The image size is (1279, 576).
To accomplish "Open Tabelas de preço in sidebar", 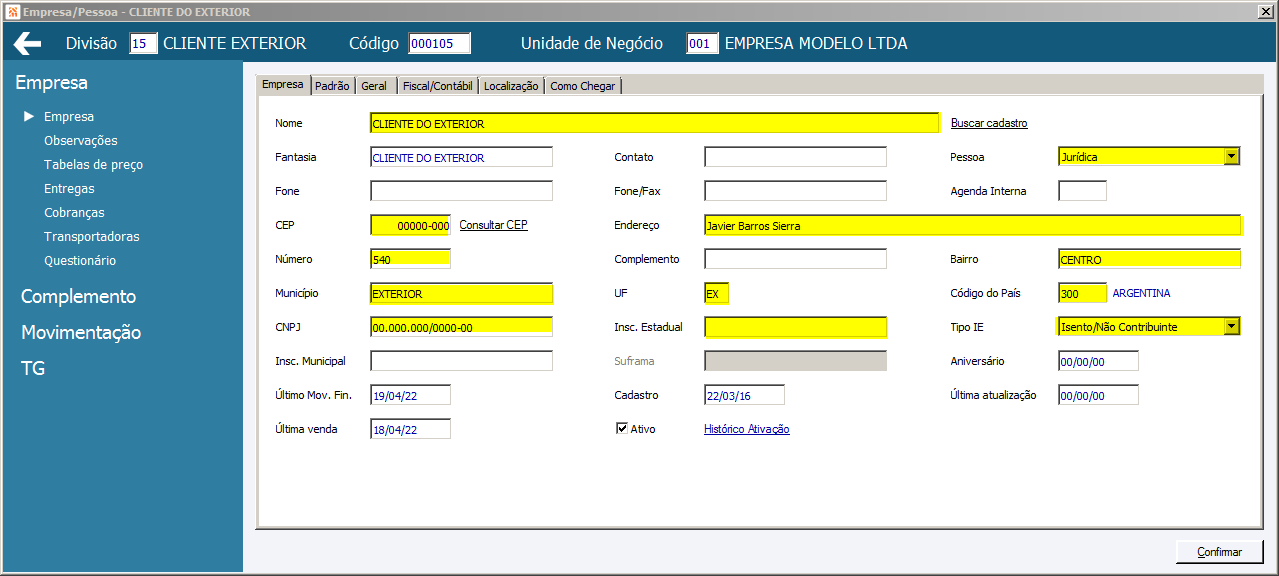I will (93, 165).
